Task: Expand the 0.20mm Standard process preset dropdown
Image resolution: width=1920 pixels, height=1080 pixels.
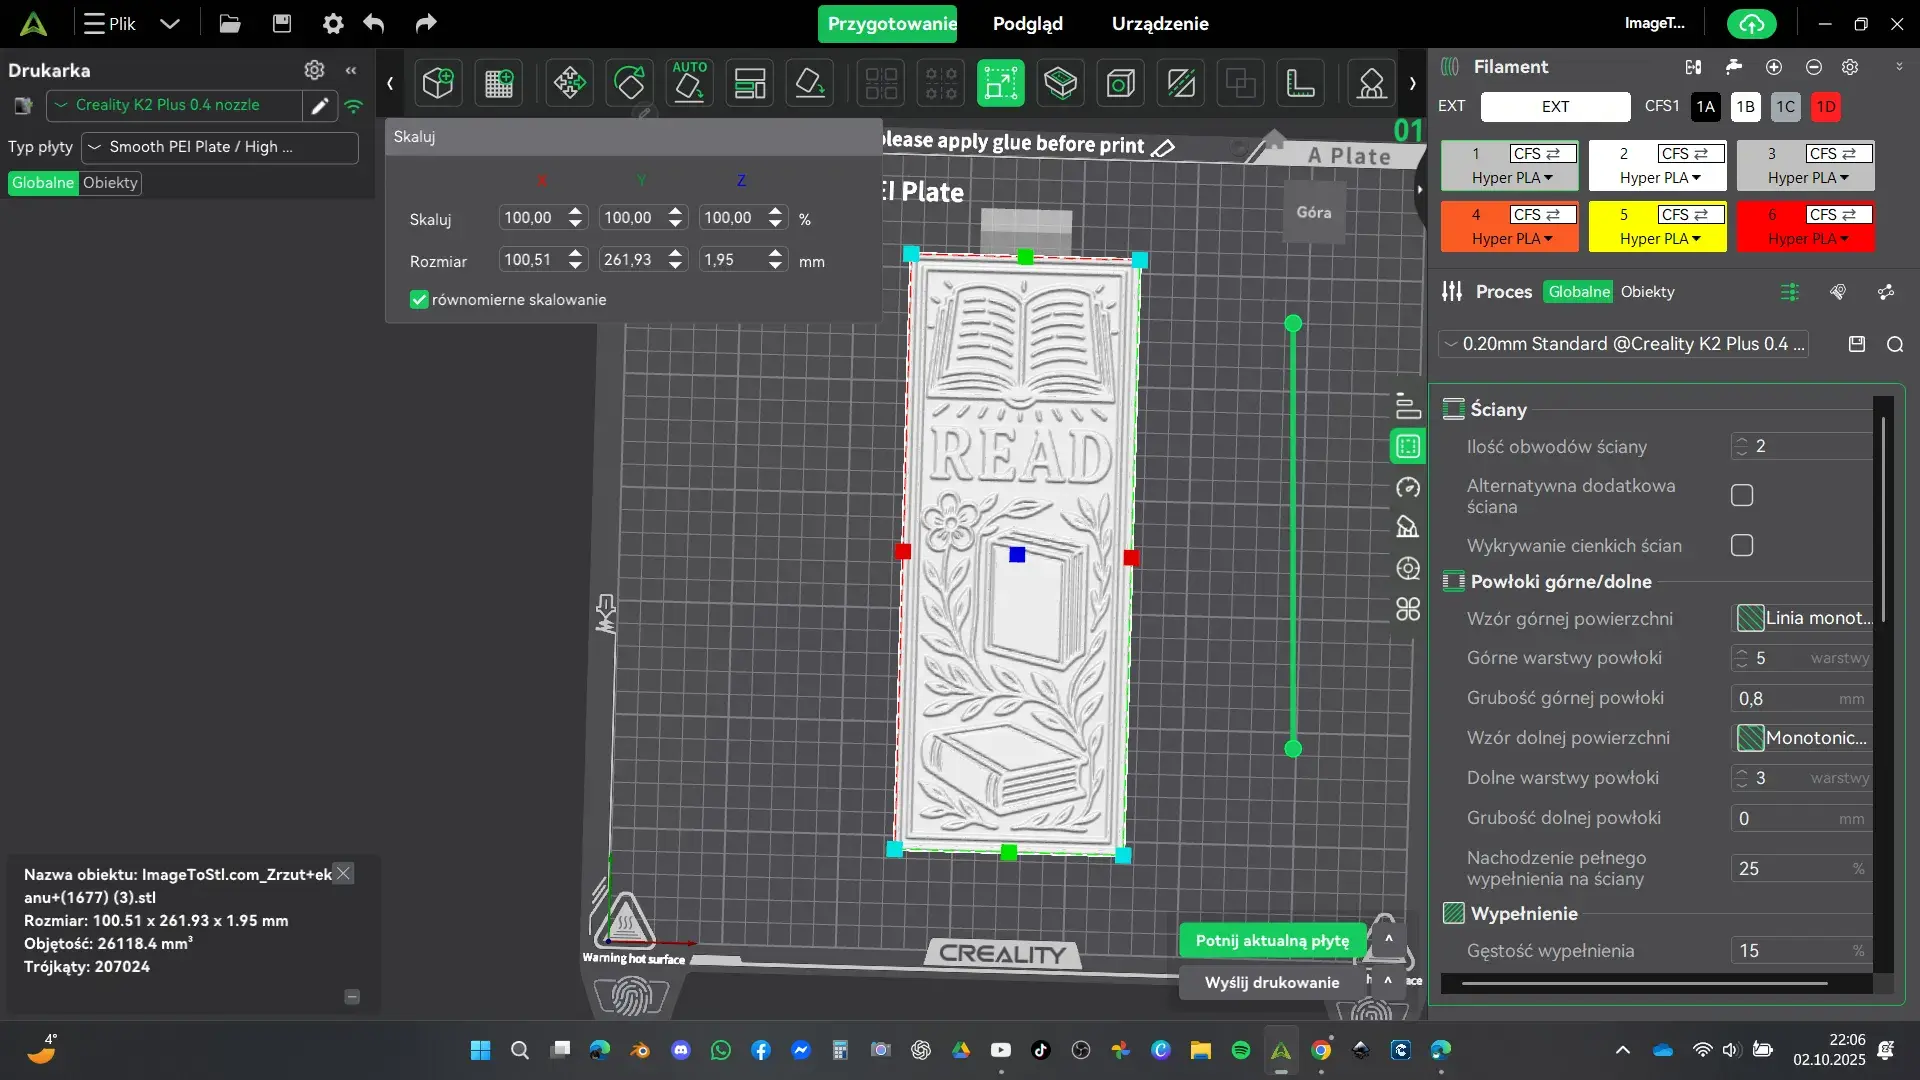Action: [1623, 344]
